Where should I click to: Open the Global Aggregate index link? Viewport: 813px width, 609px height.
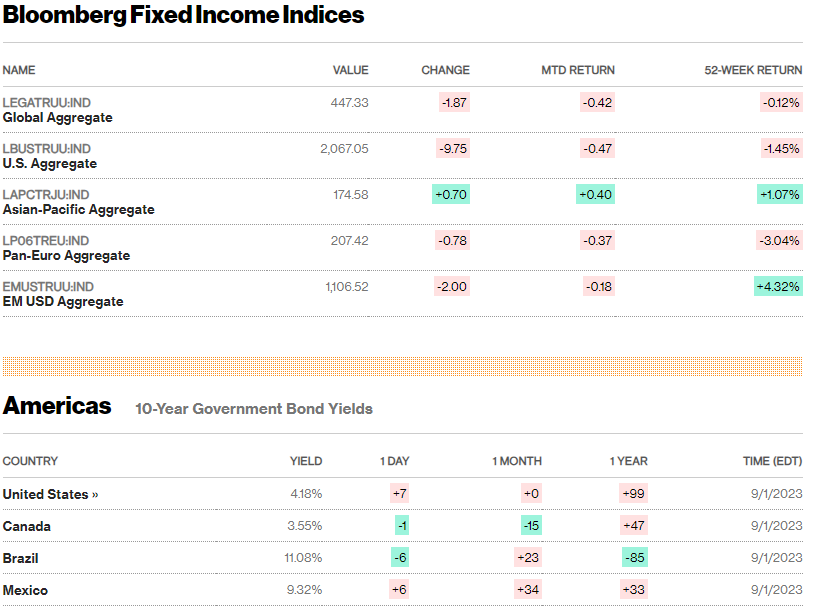coord(58,118)
